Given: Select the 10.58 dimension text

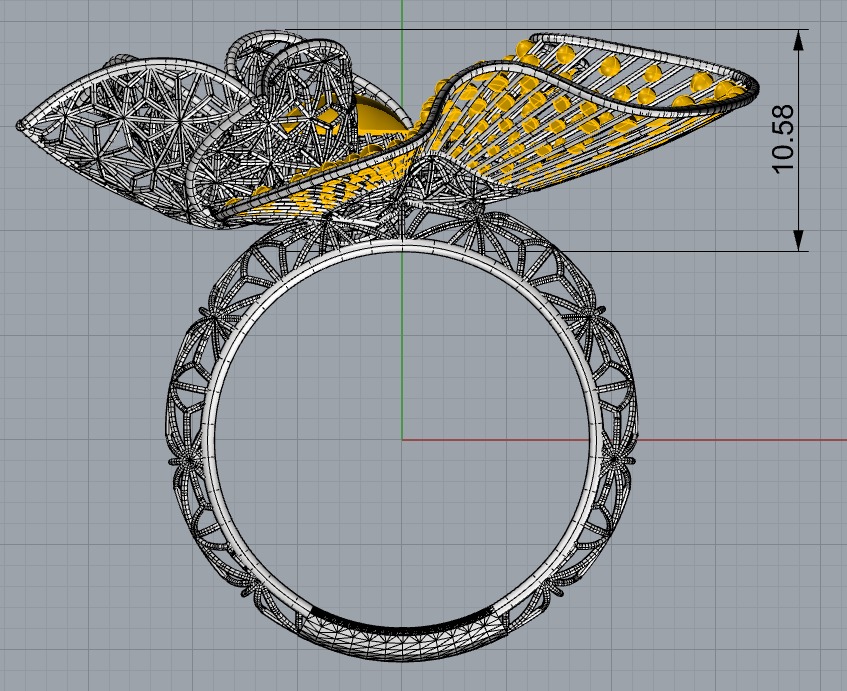Looking at the screenshot, I should point(784,139).
